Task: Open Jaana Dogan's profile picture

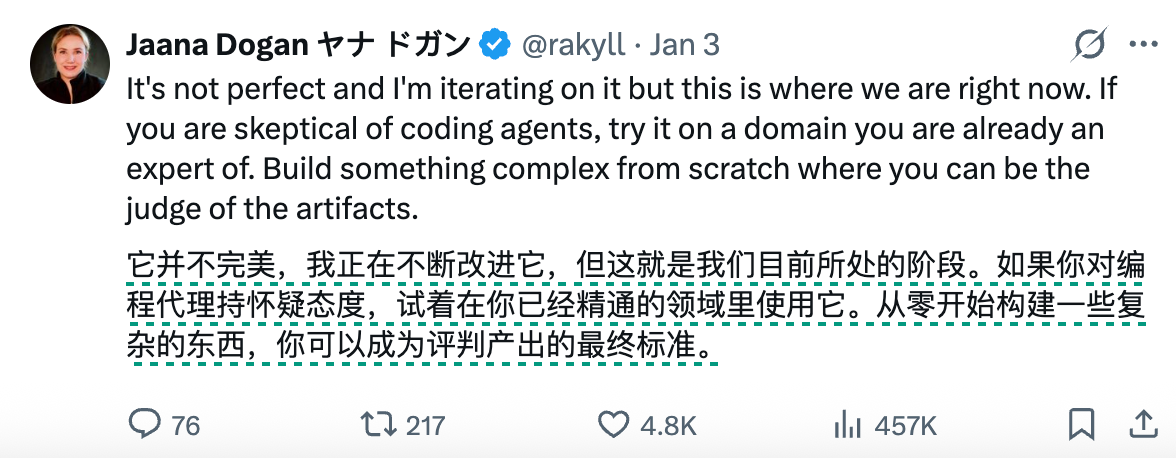Action: [x=68, y=63]
